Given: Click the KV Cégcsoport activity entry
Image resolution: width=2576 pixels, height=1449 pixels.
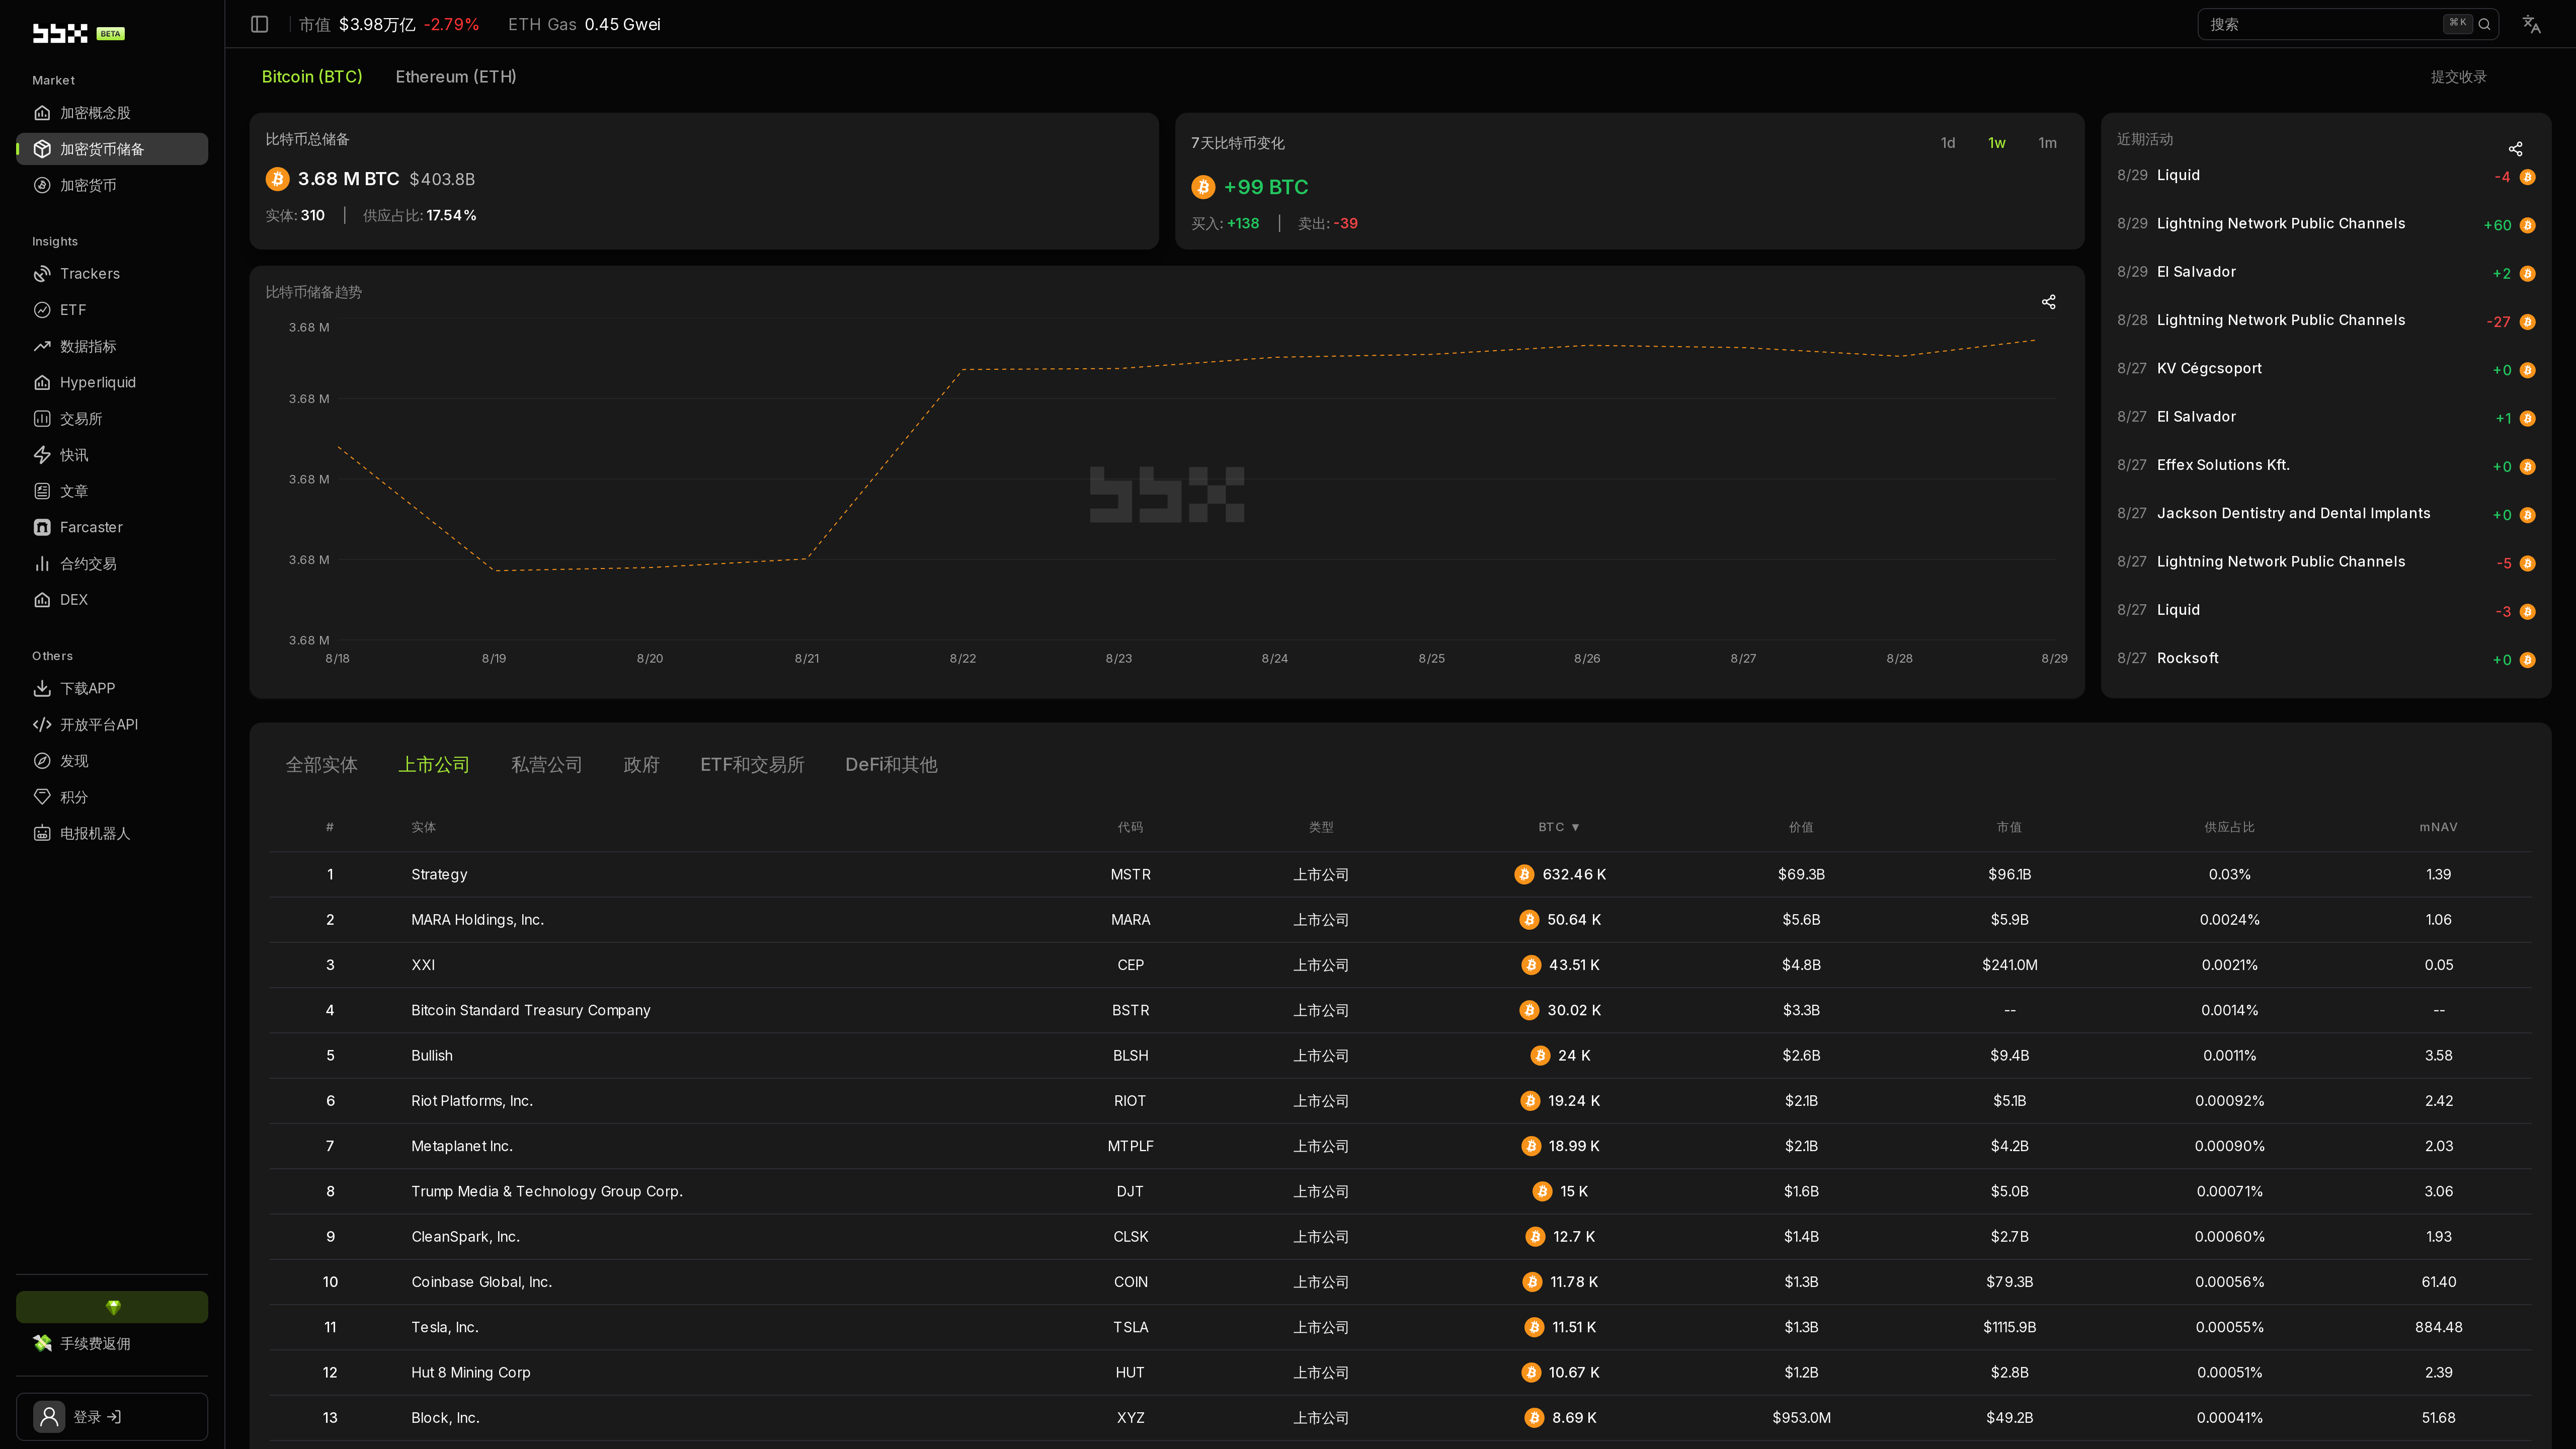Looking at the screenshot, I should [x=2325, y=369].
